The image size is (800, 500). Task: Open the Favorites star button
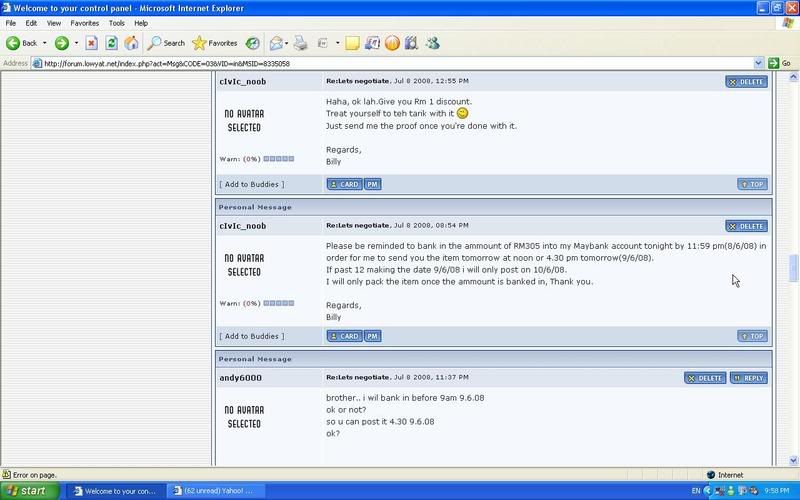tap(215, 43)
